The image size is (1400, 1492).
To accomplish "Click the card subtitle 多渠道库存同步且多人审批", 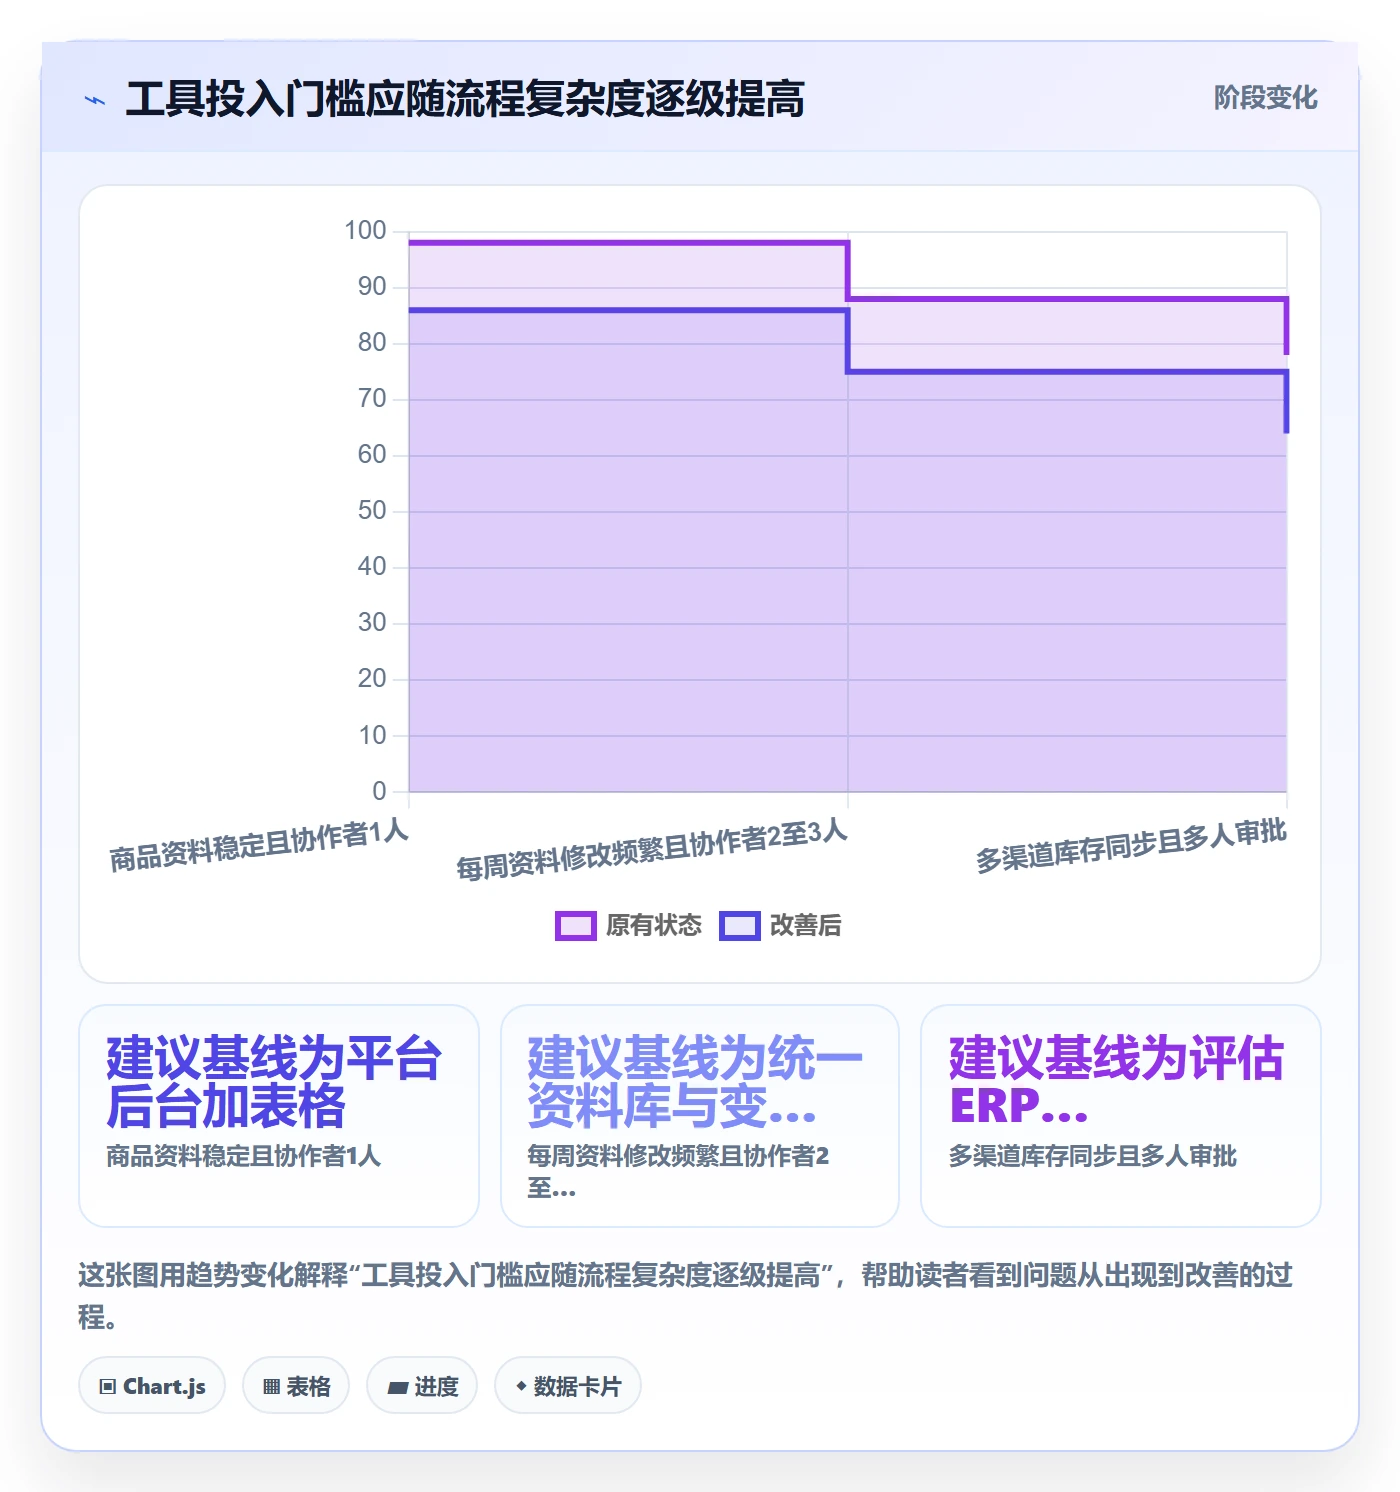I will point(1093,1156).
